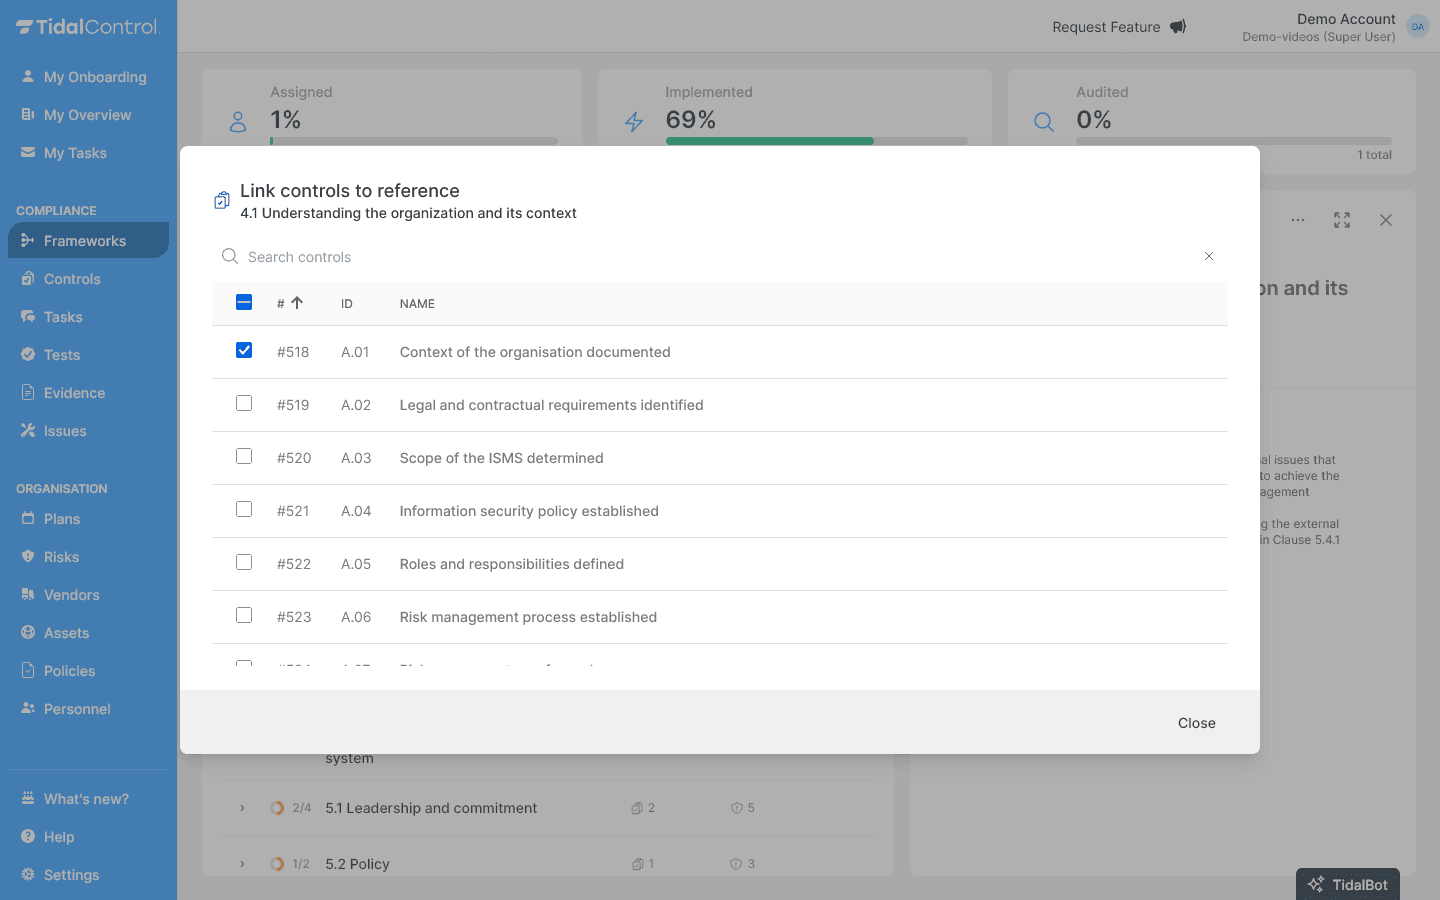This screenshot has height=900, width=1440.
Task: Click the Search controls input field
Action: pyautogui.click(x=600, y=257)
